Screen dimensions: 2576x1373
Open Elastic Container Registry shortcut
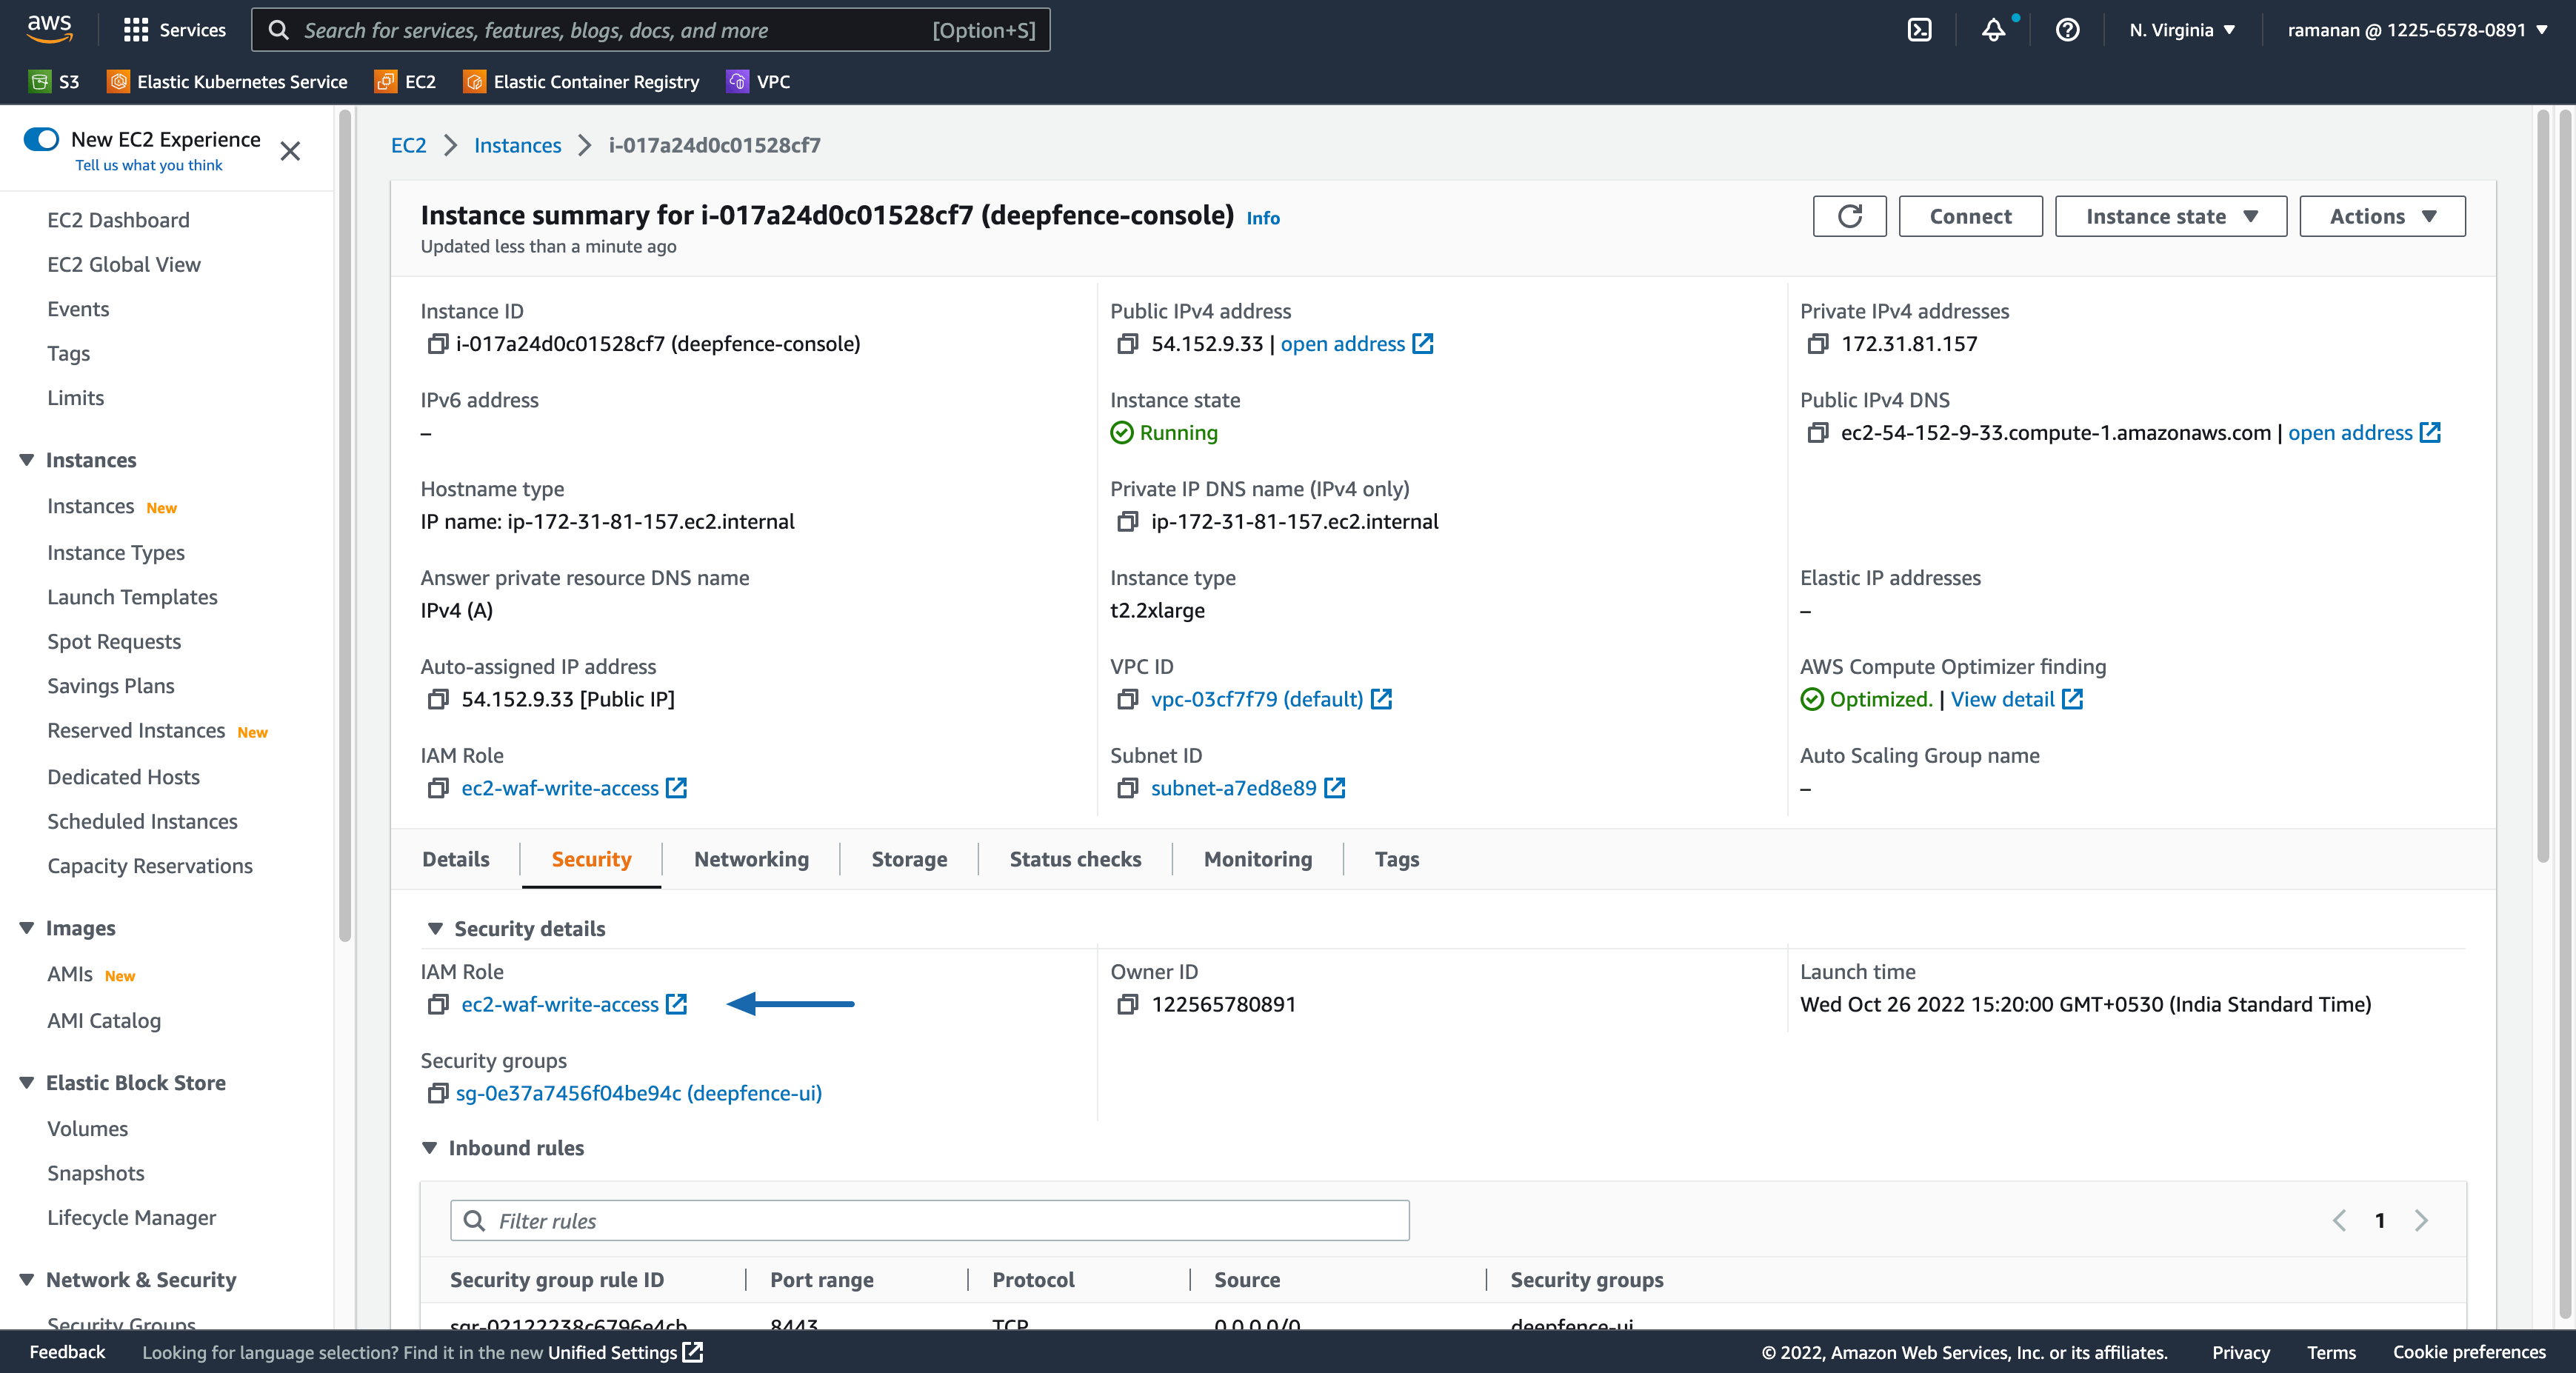581,82
